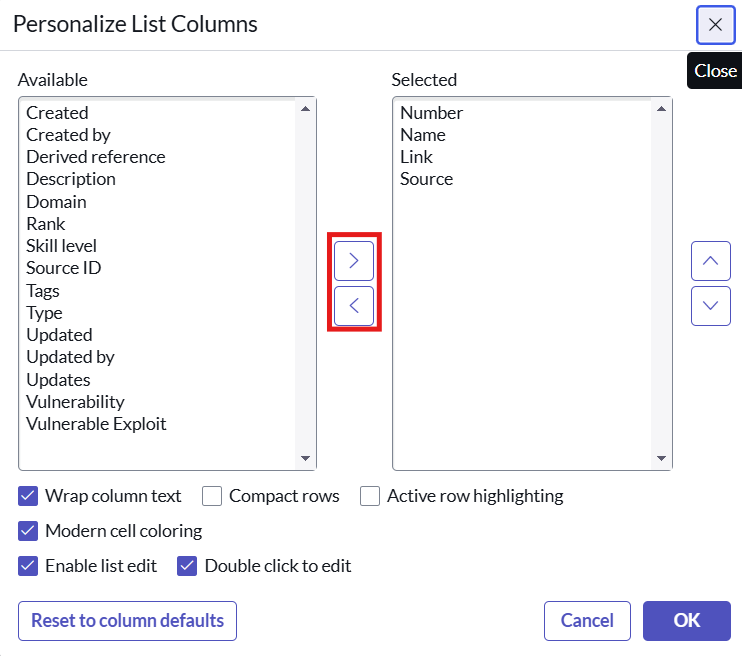This screenshot has height=656, width=742.
Task: Enable Compact rows checkbox
Action: (212, 496)
